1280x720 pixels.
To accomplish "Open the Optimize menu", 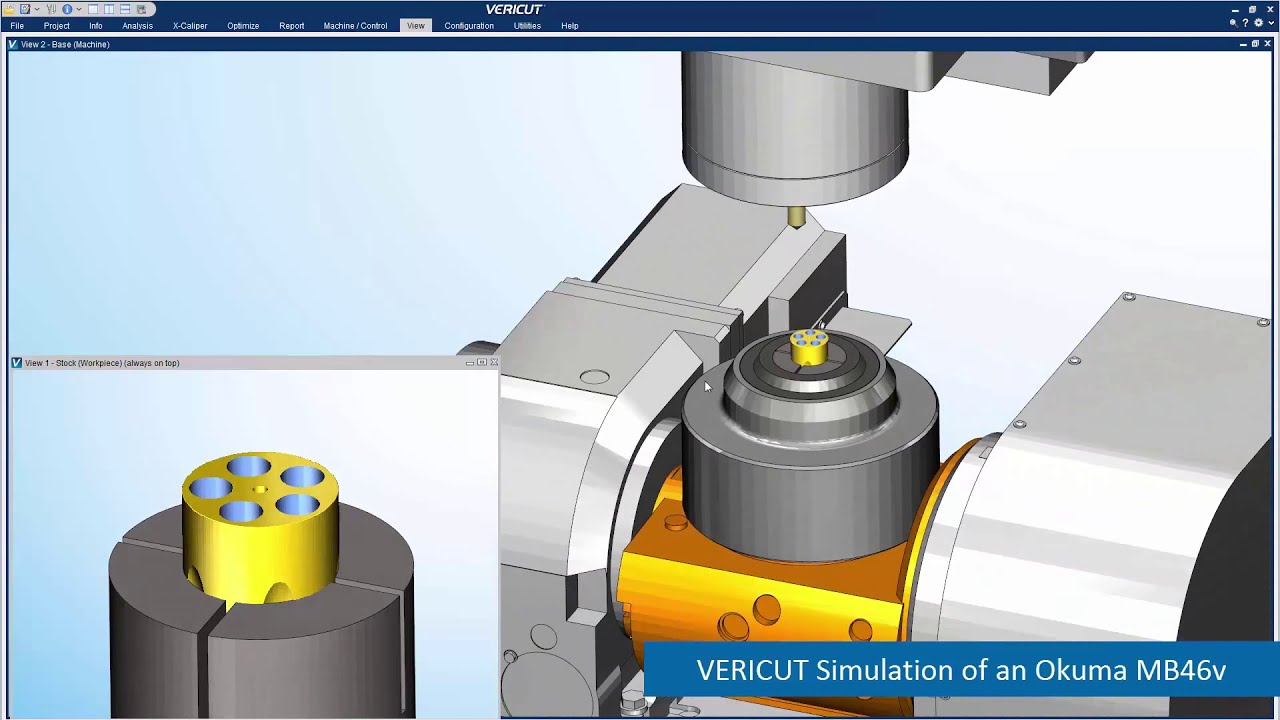I will tap(243, 26).
